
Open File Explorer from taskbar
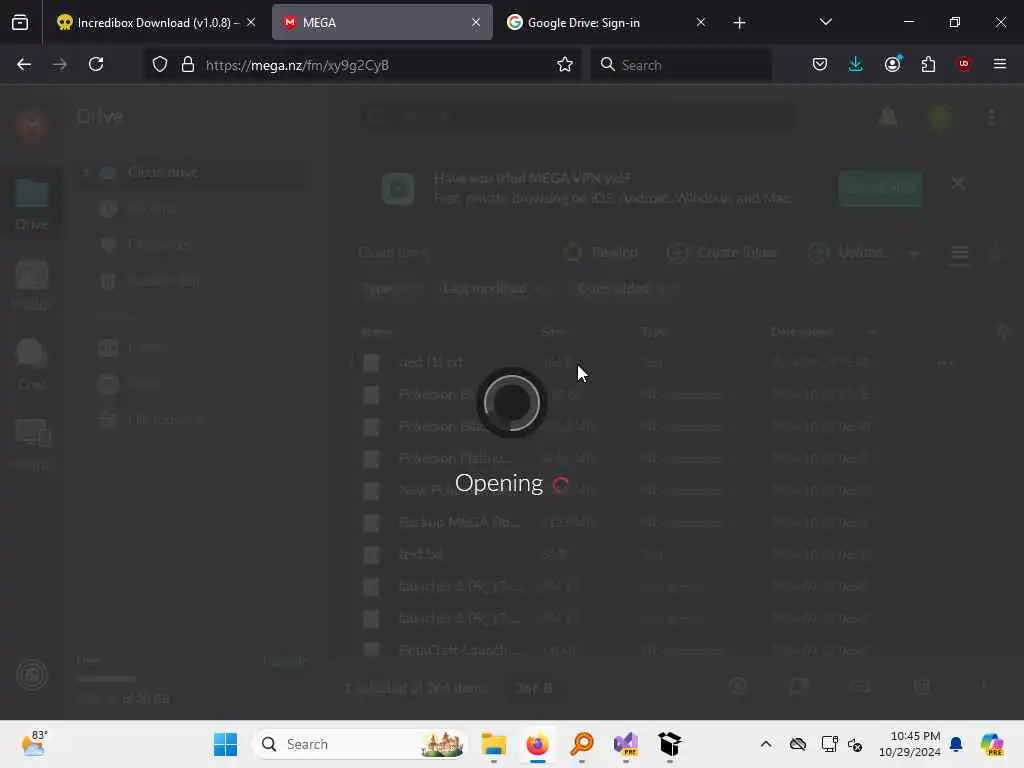[494, 744]
